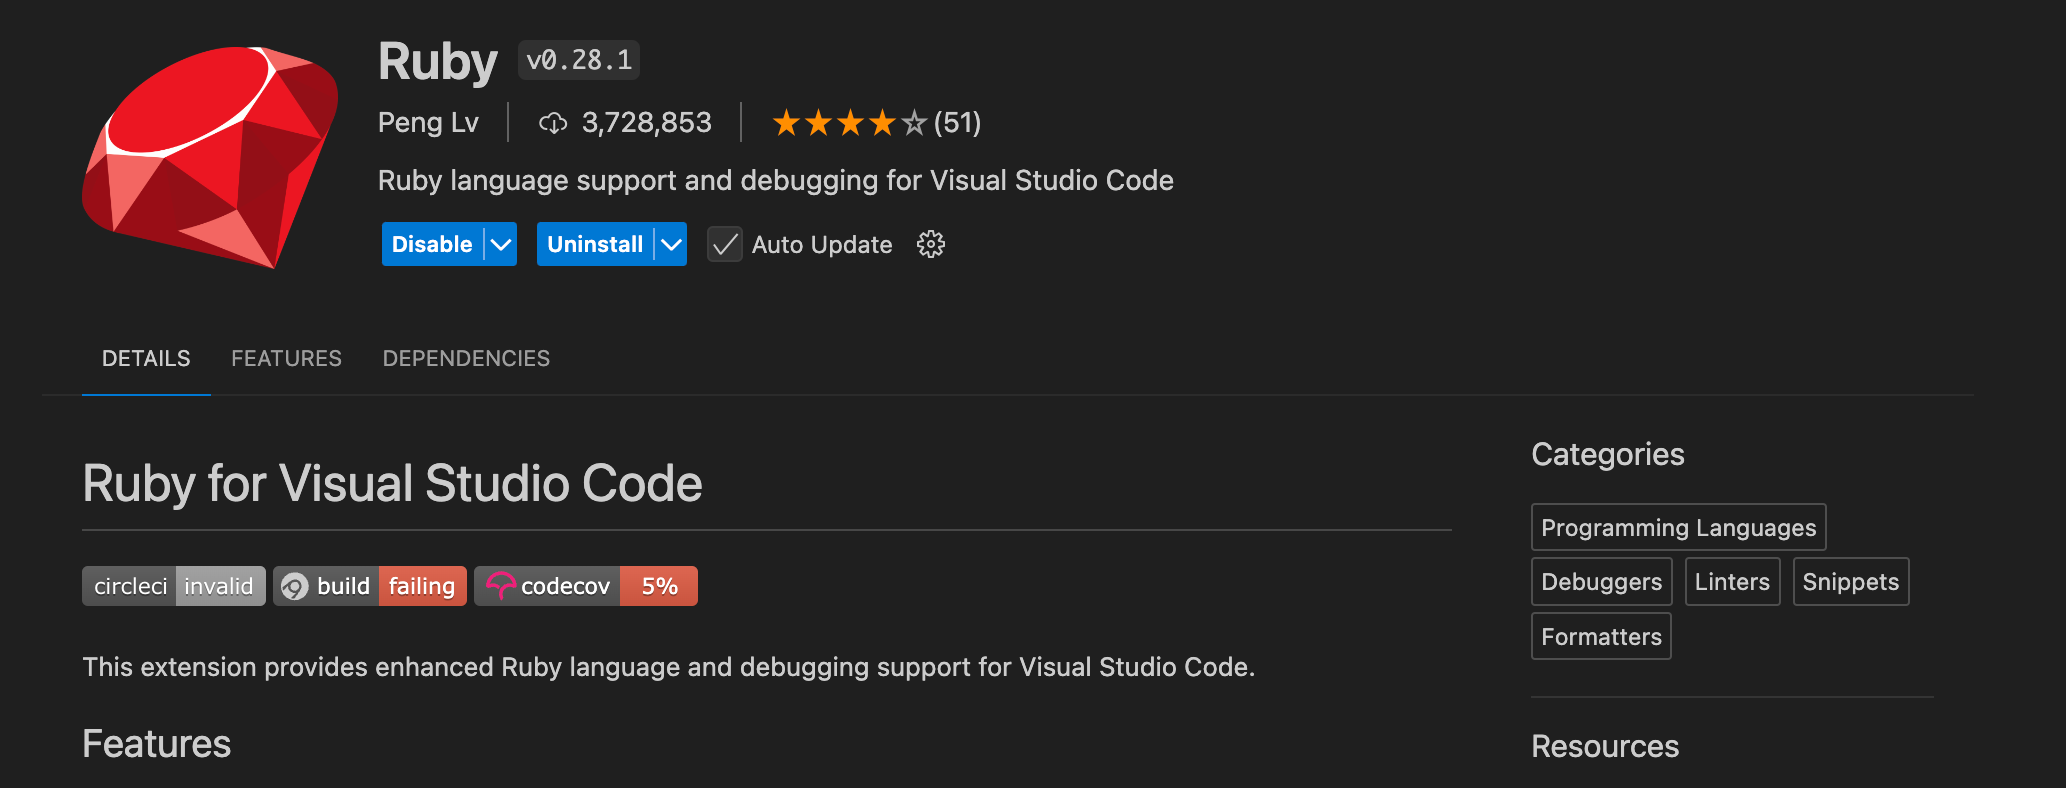Click the review count (51)
Image resolution: width=2066 pixels, height=788 pixels.
[x=957, y=123]
